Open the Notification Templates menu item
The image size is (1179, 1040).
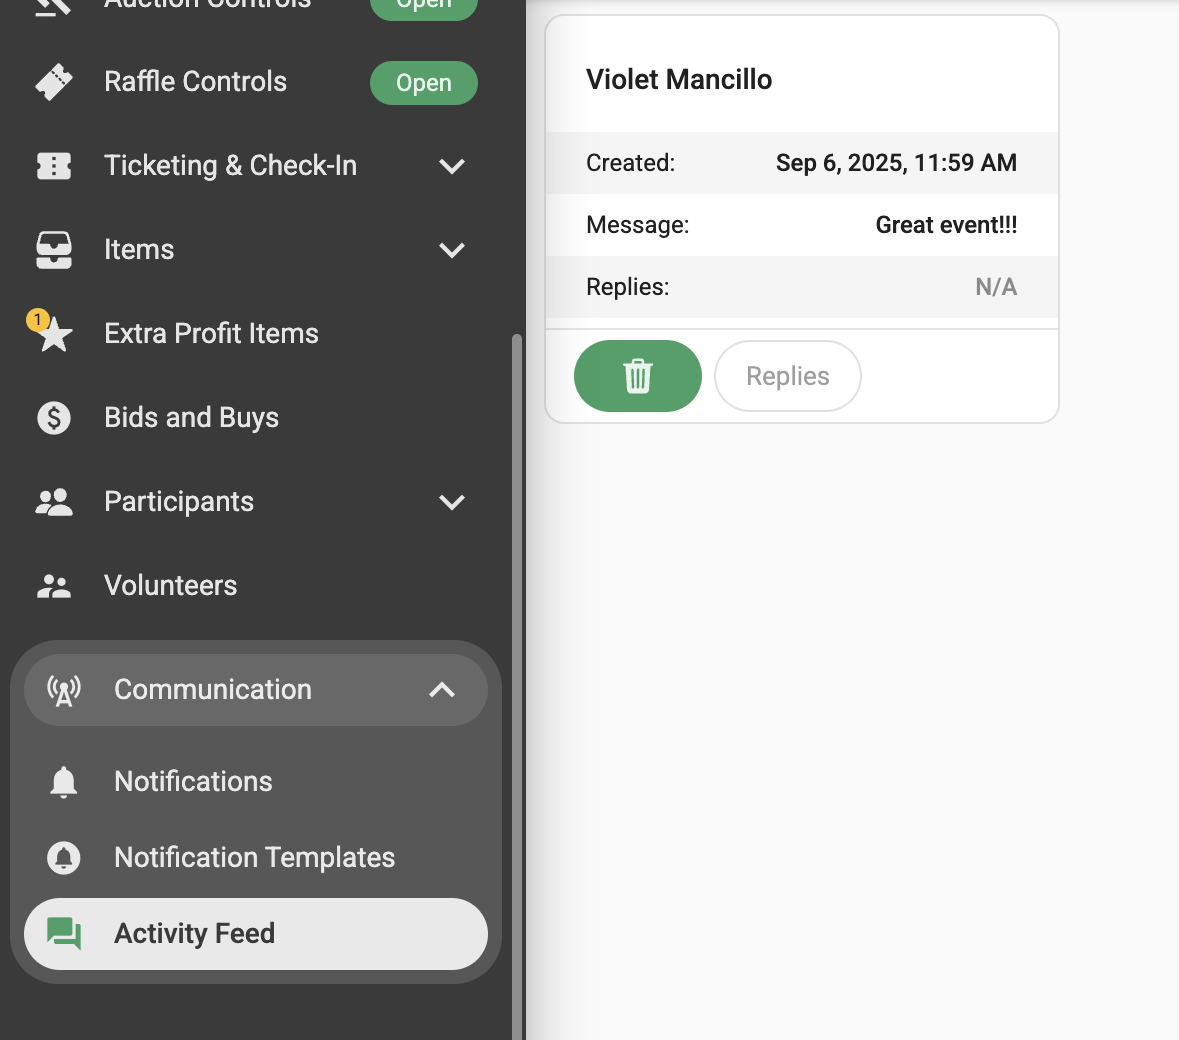click(x=254, y=858)
